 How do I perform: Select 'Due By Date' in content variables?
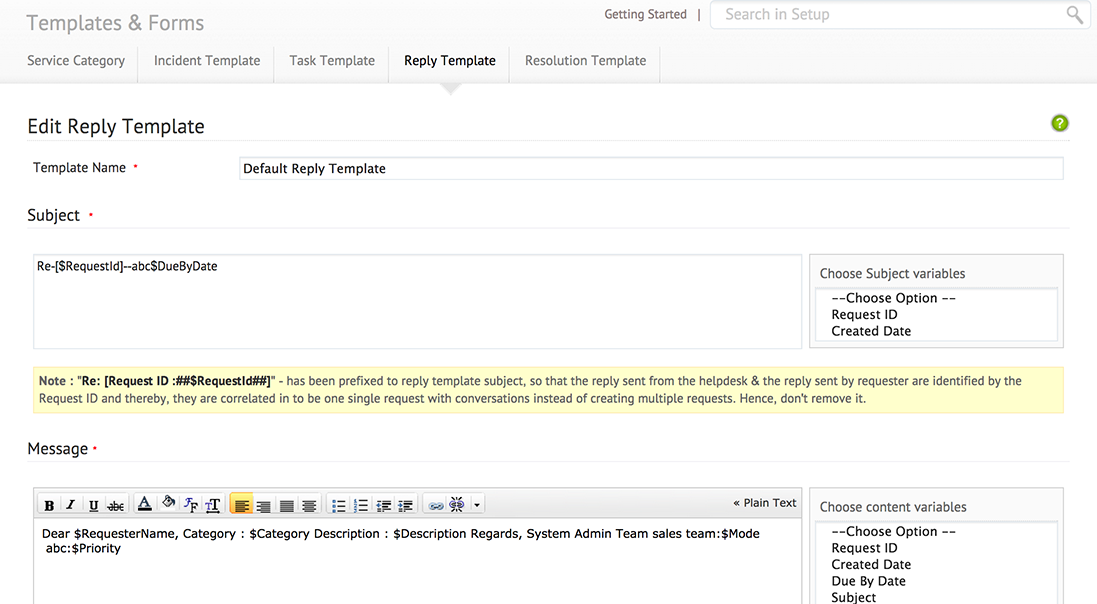[868, 581]
